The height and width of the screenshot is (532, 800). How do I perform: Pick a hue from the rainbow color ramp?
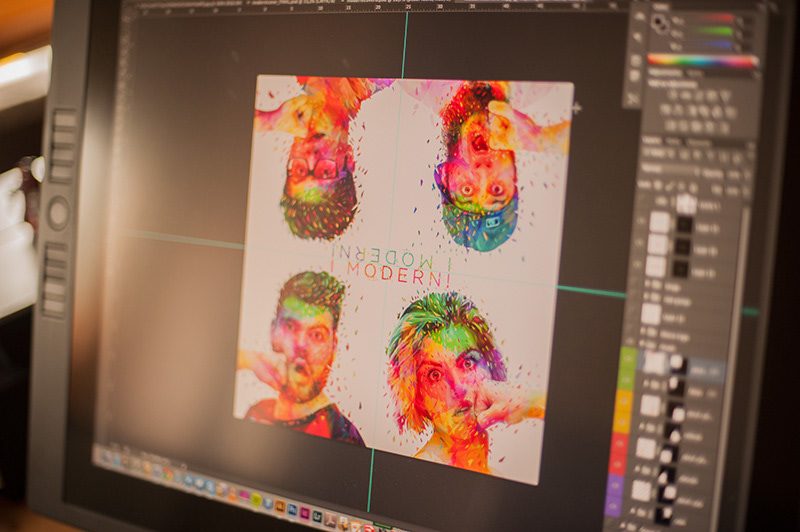pos(701,61)
